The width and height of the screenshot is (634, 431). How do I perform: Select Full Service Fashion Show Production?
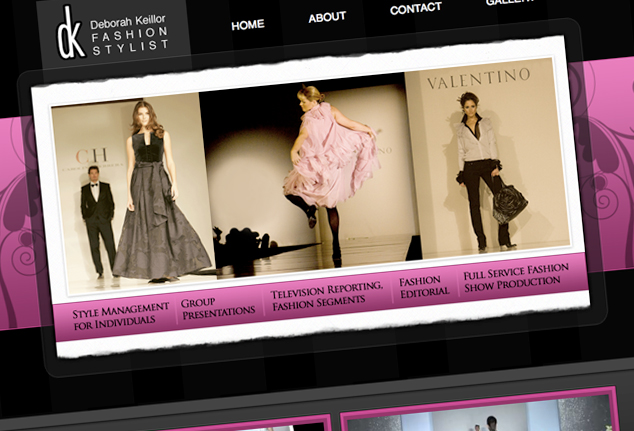tap(516, 277)
